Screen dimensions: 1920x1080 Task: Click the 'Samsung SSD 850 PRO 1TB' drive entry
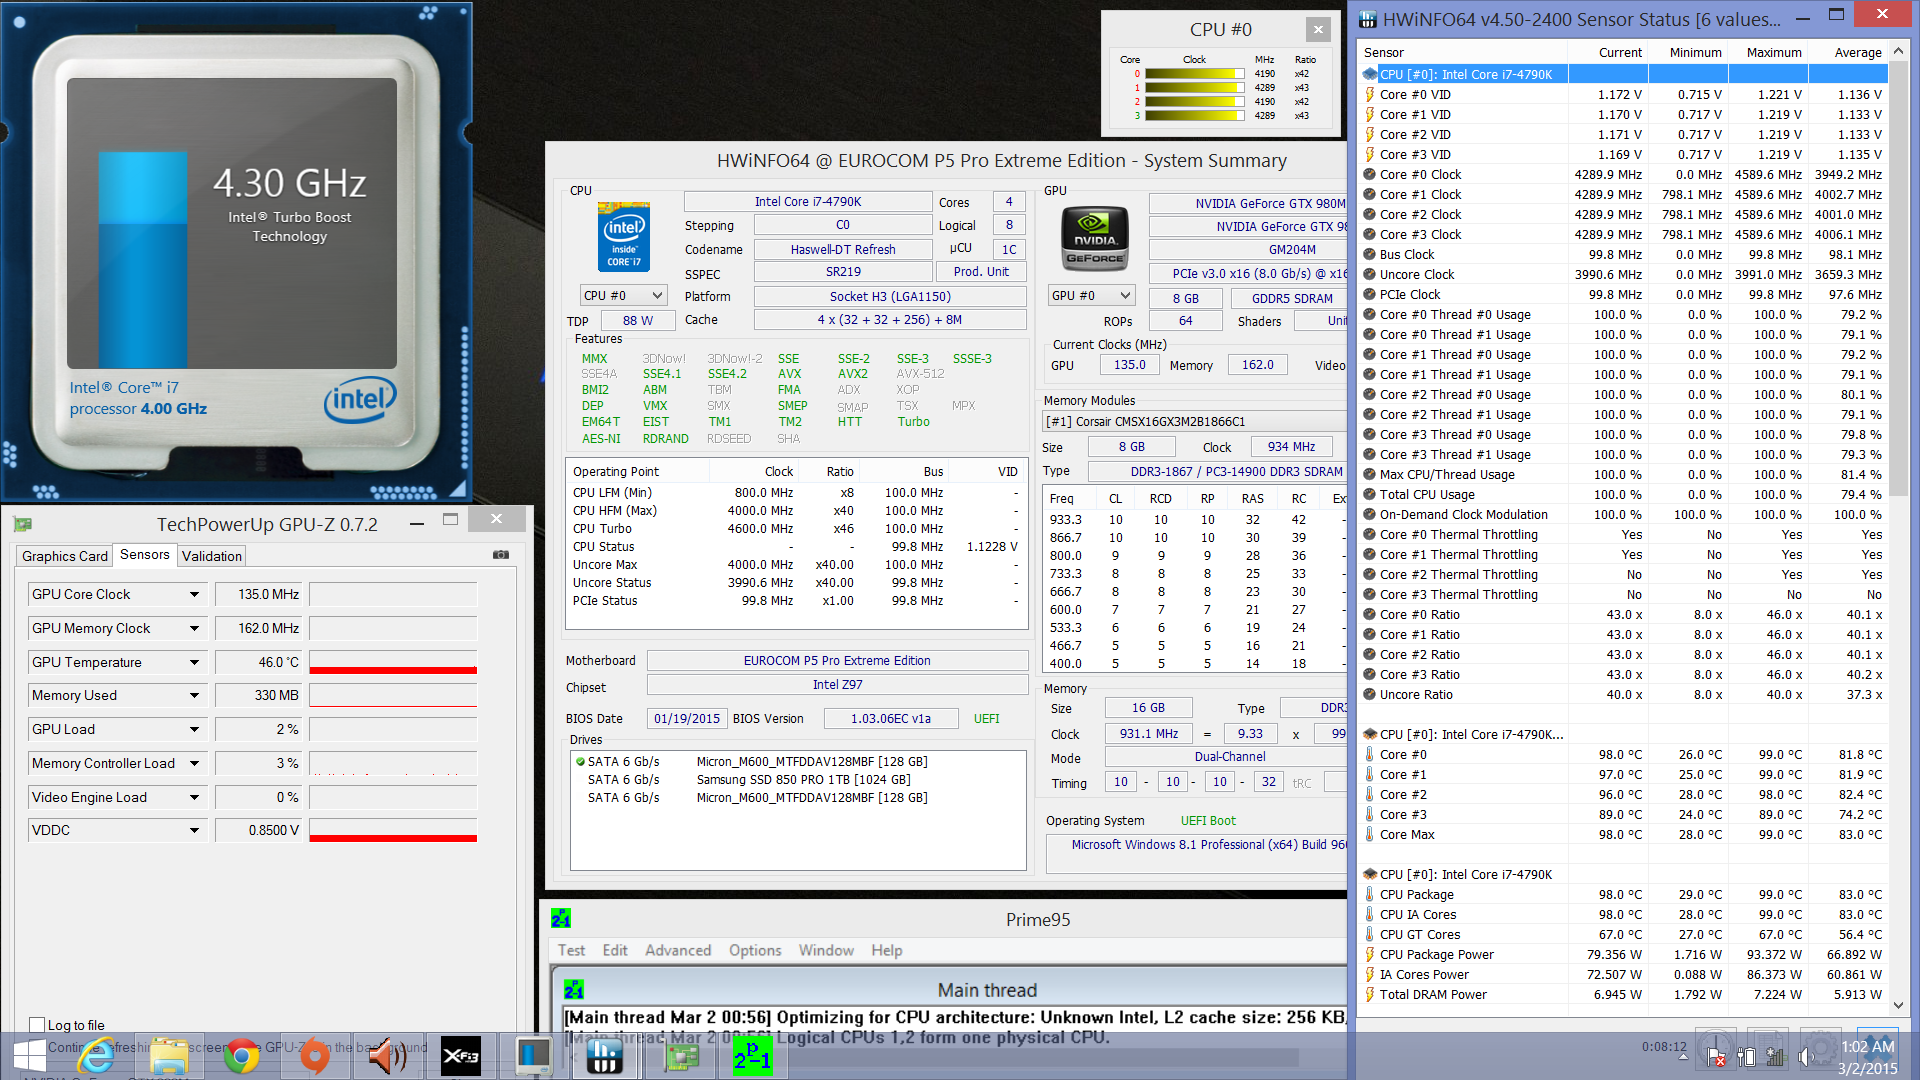pyautogui.click(x=798, y=779)
